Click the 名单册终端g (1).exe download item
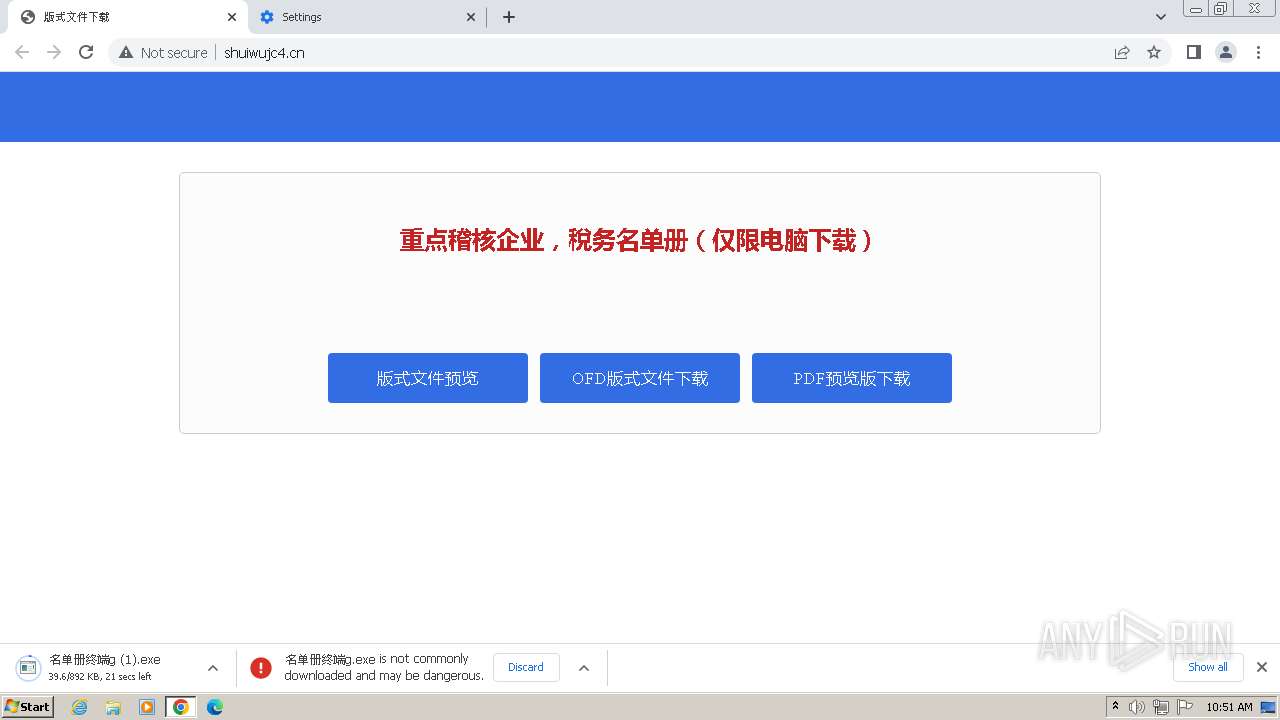The width and height of the screenshot is (1280, 720). point(118,667)
